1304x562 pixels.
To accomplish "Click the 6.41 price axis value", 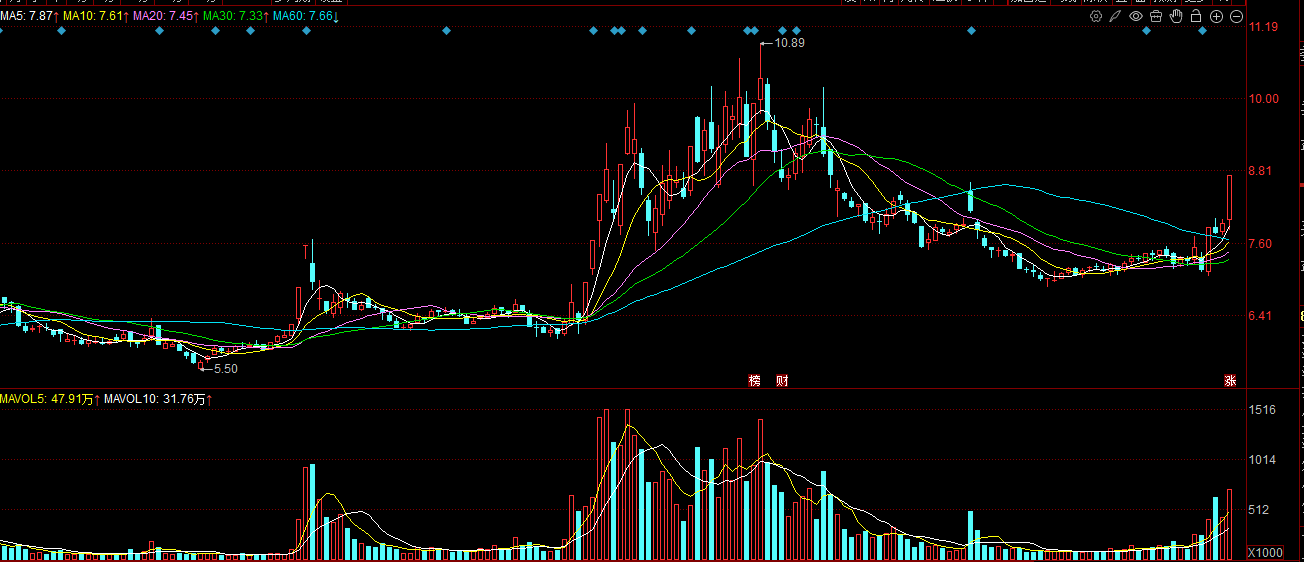I will click(1262, 316).
